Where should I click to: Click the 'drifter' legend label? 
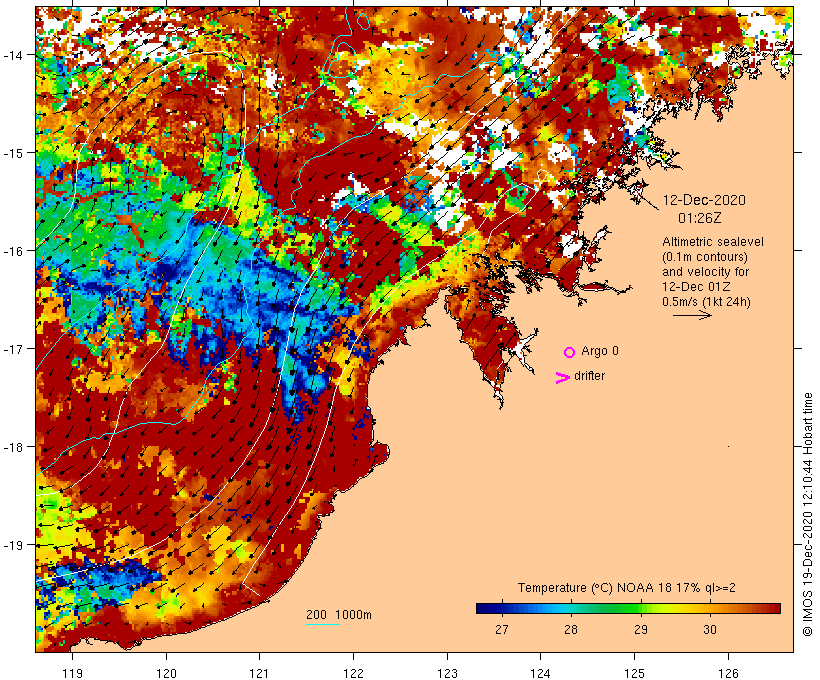coord(589,376)
